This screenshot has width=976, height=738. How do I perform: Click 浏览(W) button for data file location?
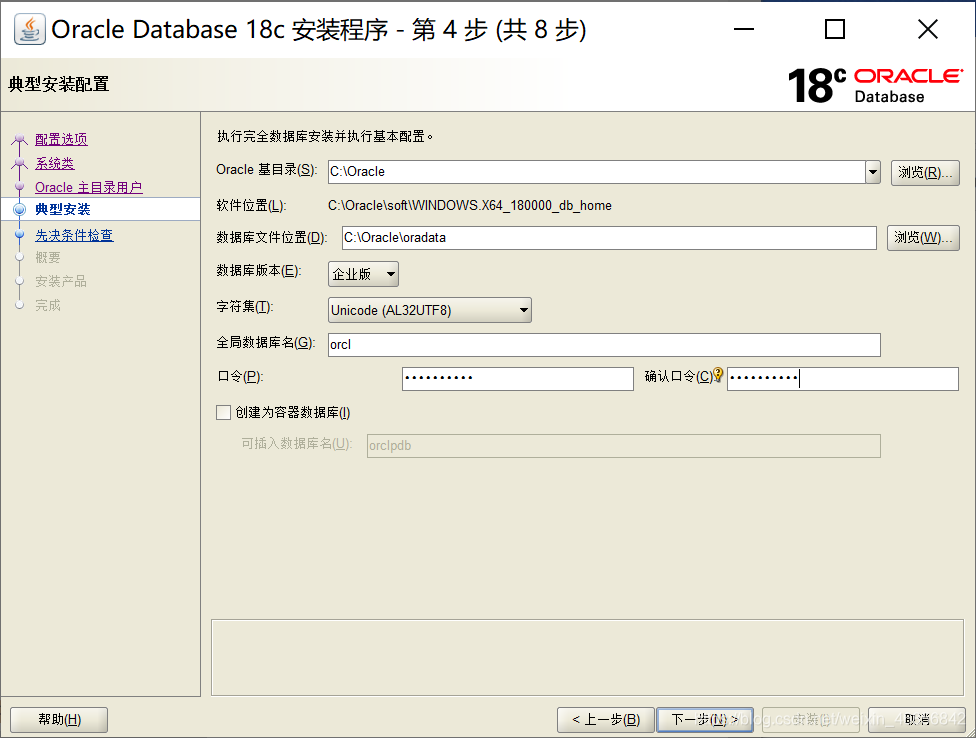[x=923, y=238]
